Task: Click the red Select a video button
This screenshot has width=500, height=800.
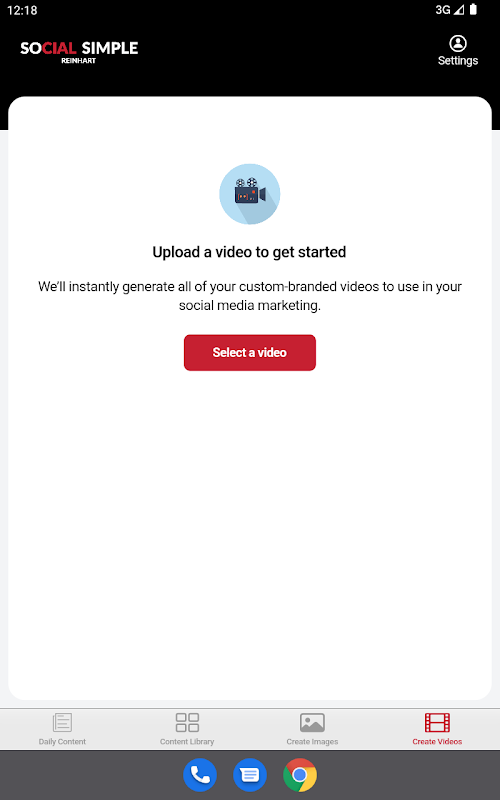Action: [x=249, y=353]
